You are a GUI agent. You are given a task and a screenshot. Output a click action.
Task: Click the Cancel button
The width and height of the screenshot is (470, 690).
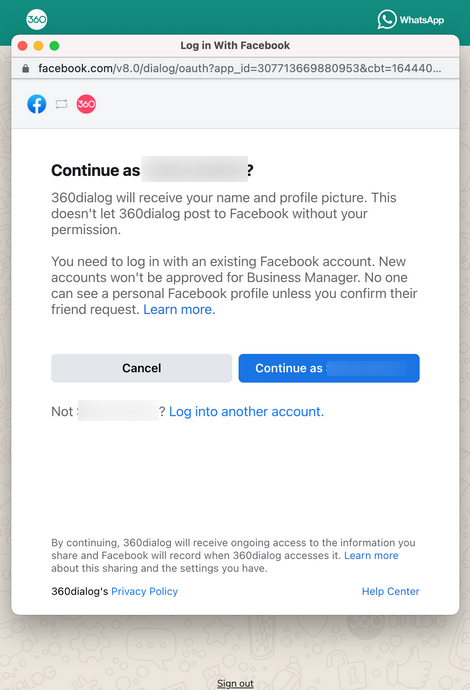click(x=141, y=368)
